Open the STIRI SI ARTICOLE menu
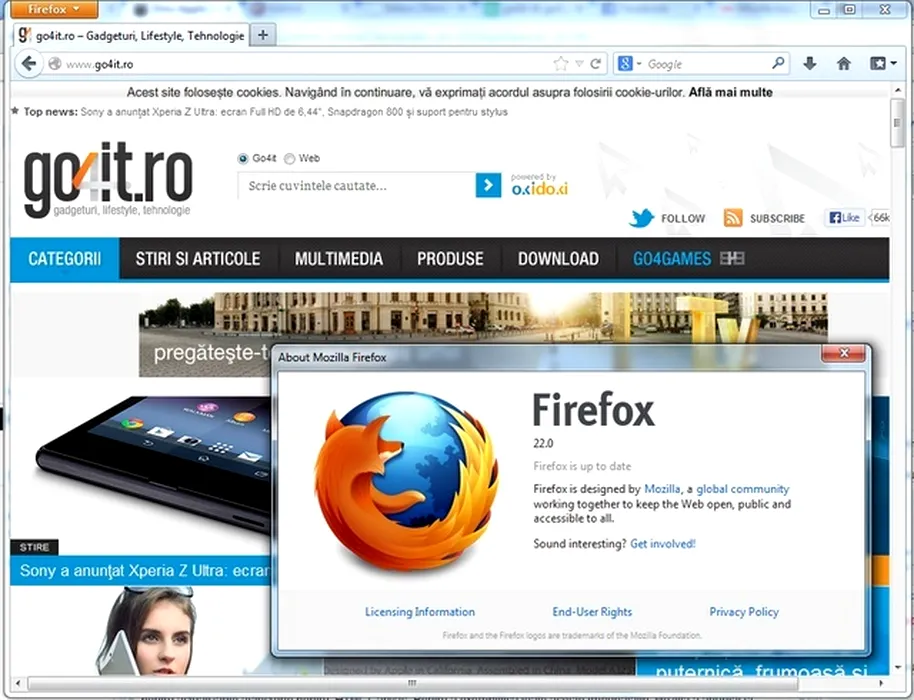 coord(198,259)
